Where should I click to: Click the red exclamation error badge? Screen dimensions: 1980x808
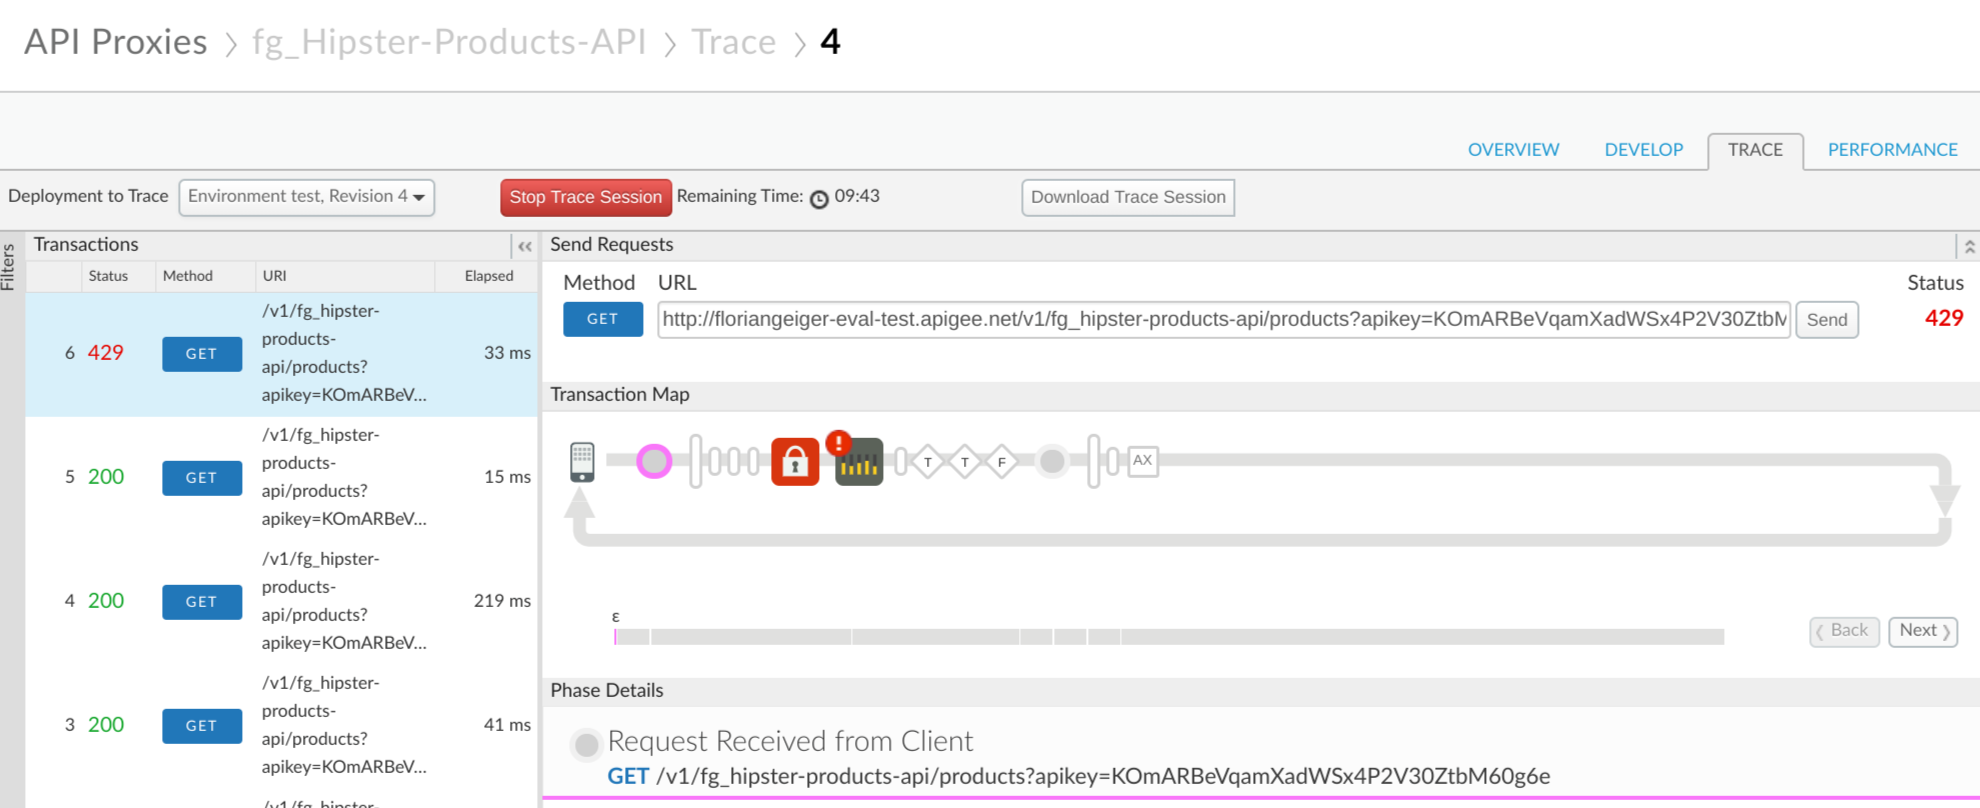click(x=838, y=442)
